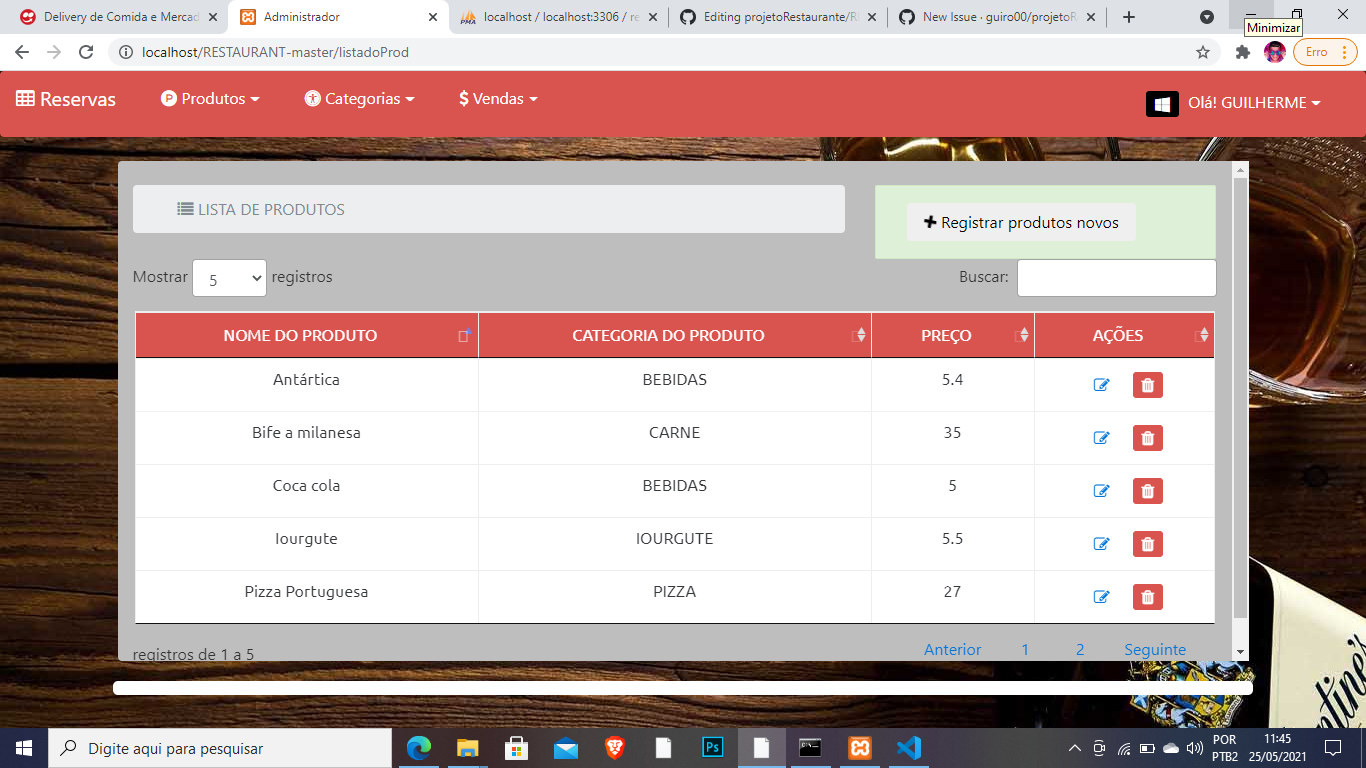Open Visual Studio Code from the taskbar

[x=908, y=748]
